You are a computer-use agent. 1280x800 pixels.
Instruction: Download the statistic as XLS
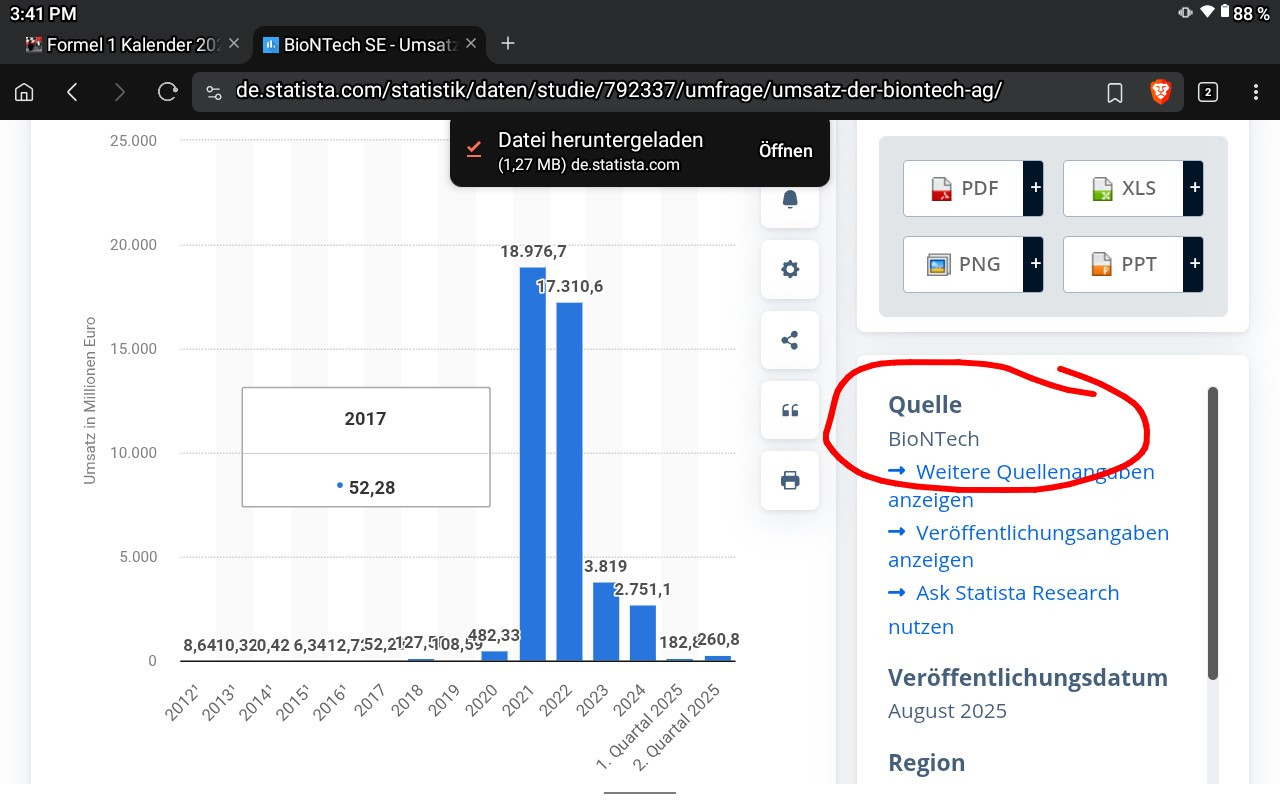coord(1123,188)
